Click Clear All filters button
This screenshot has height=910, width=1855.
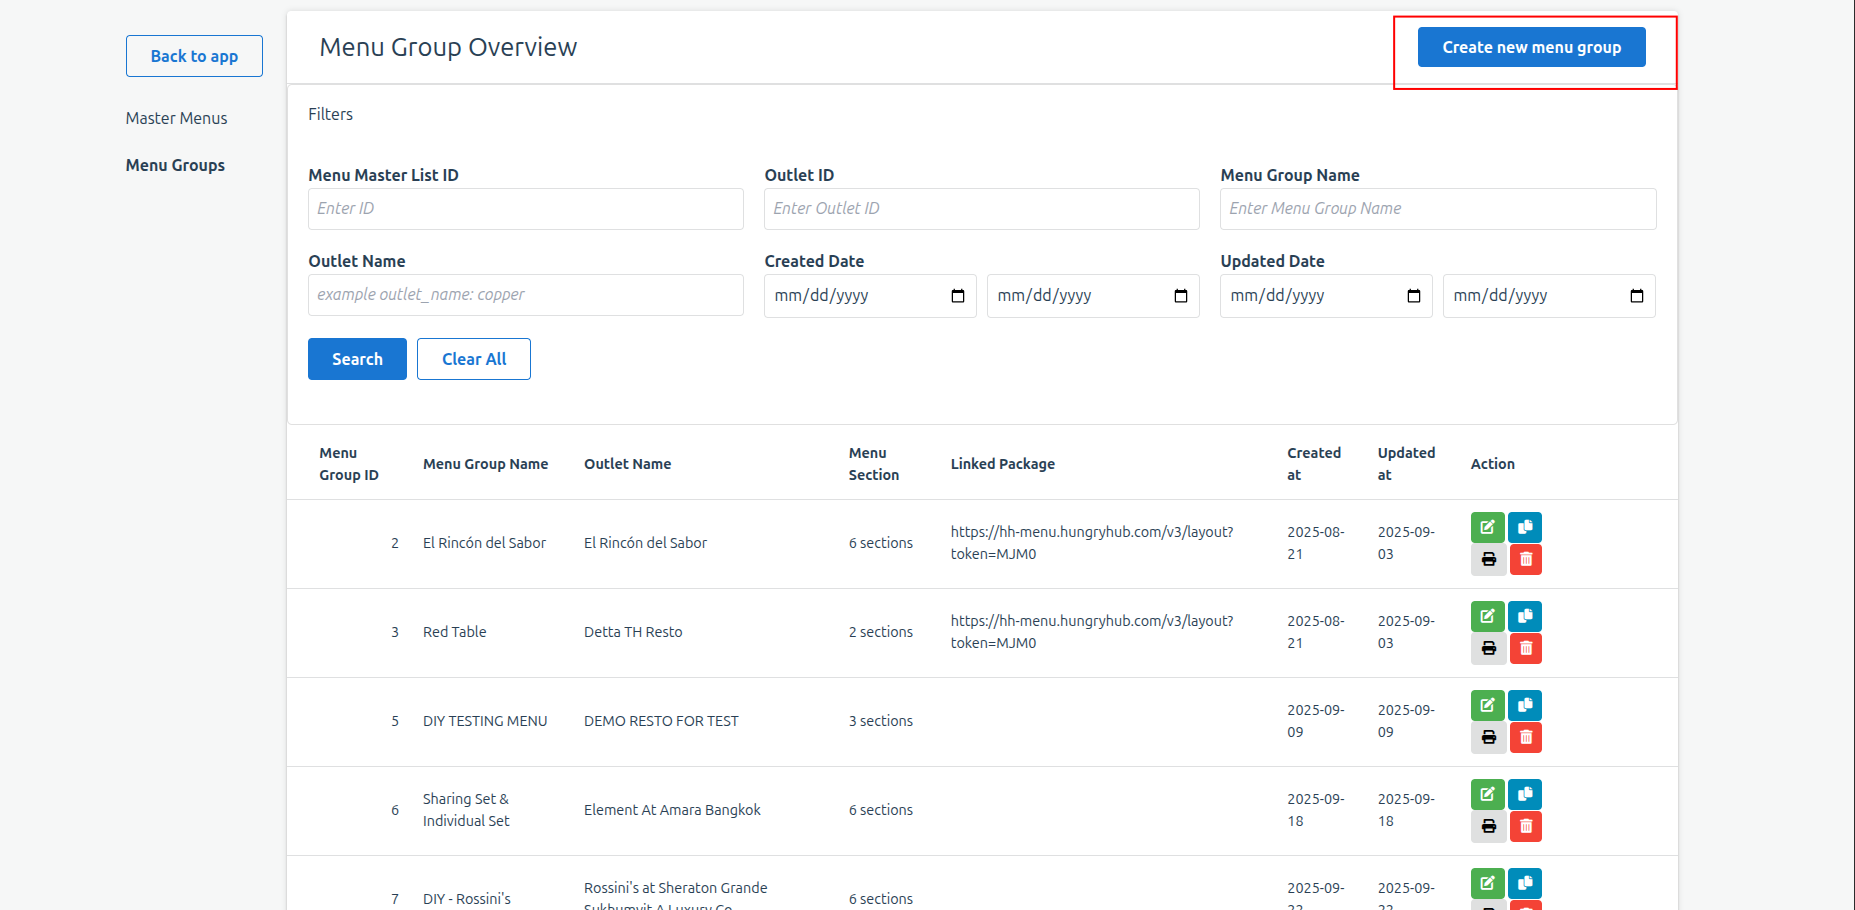[x=473, y=359]
